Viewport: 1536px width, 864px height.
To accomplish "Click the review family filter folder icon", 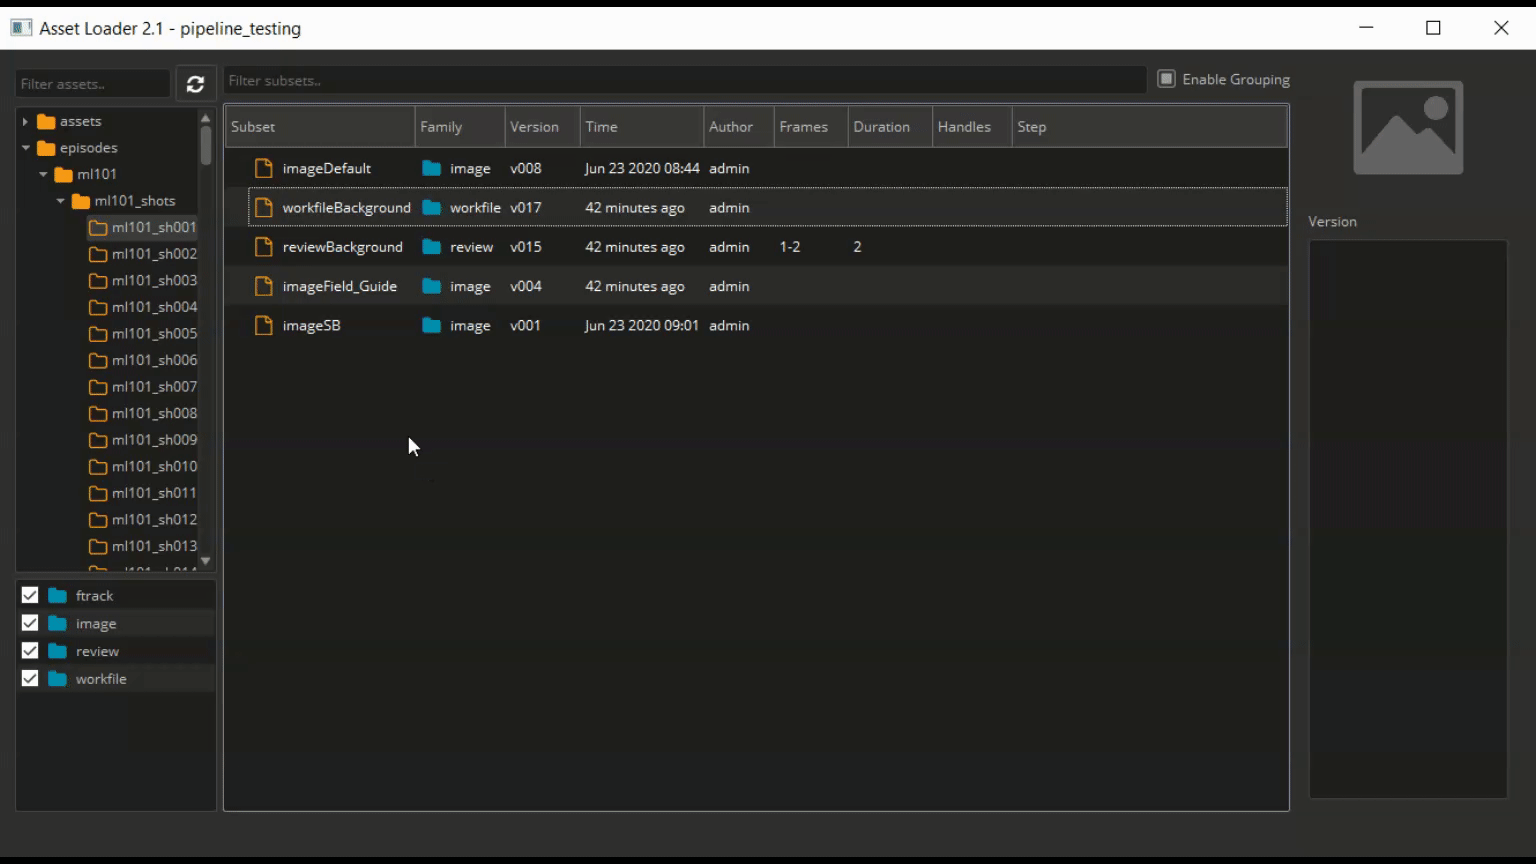I will click(58, 651).
